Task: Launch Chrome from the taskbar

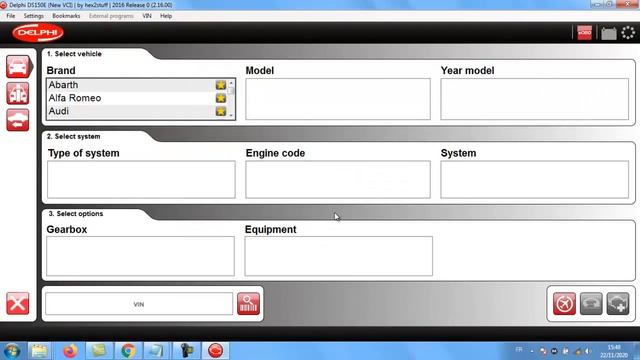Action: tap(128, 351)
